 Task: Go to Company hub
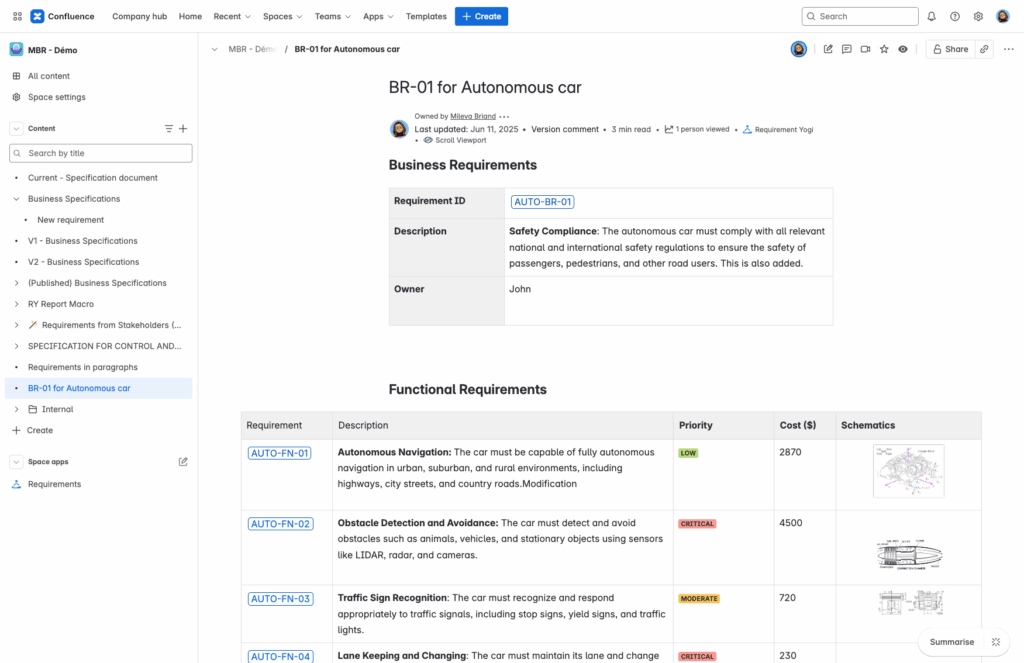(139, 16)
